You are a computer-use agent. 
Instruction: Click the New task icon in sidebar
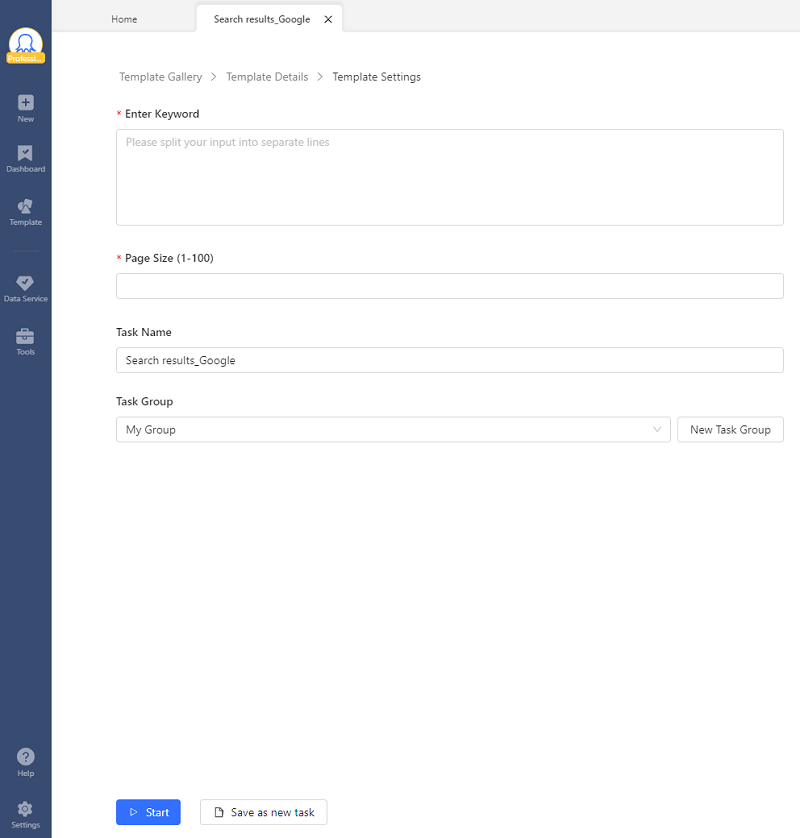click(x=26, y=108)
